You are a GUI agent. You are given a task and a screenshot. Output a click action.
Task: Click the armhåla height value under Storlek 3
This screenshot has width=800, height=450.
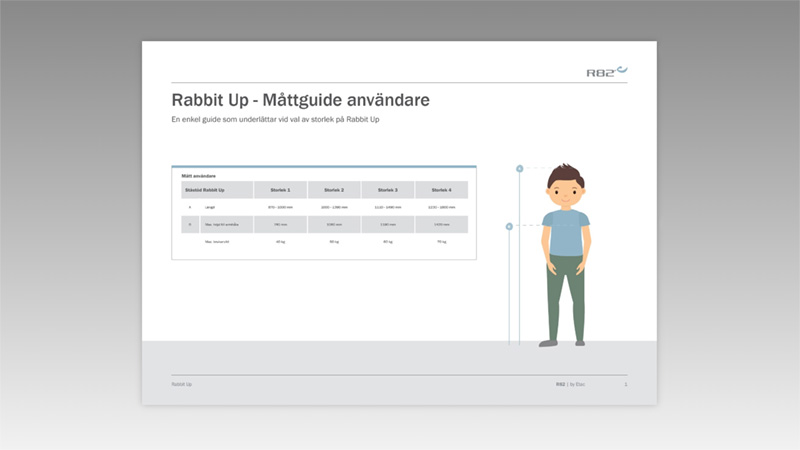pos(388,224)
